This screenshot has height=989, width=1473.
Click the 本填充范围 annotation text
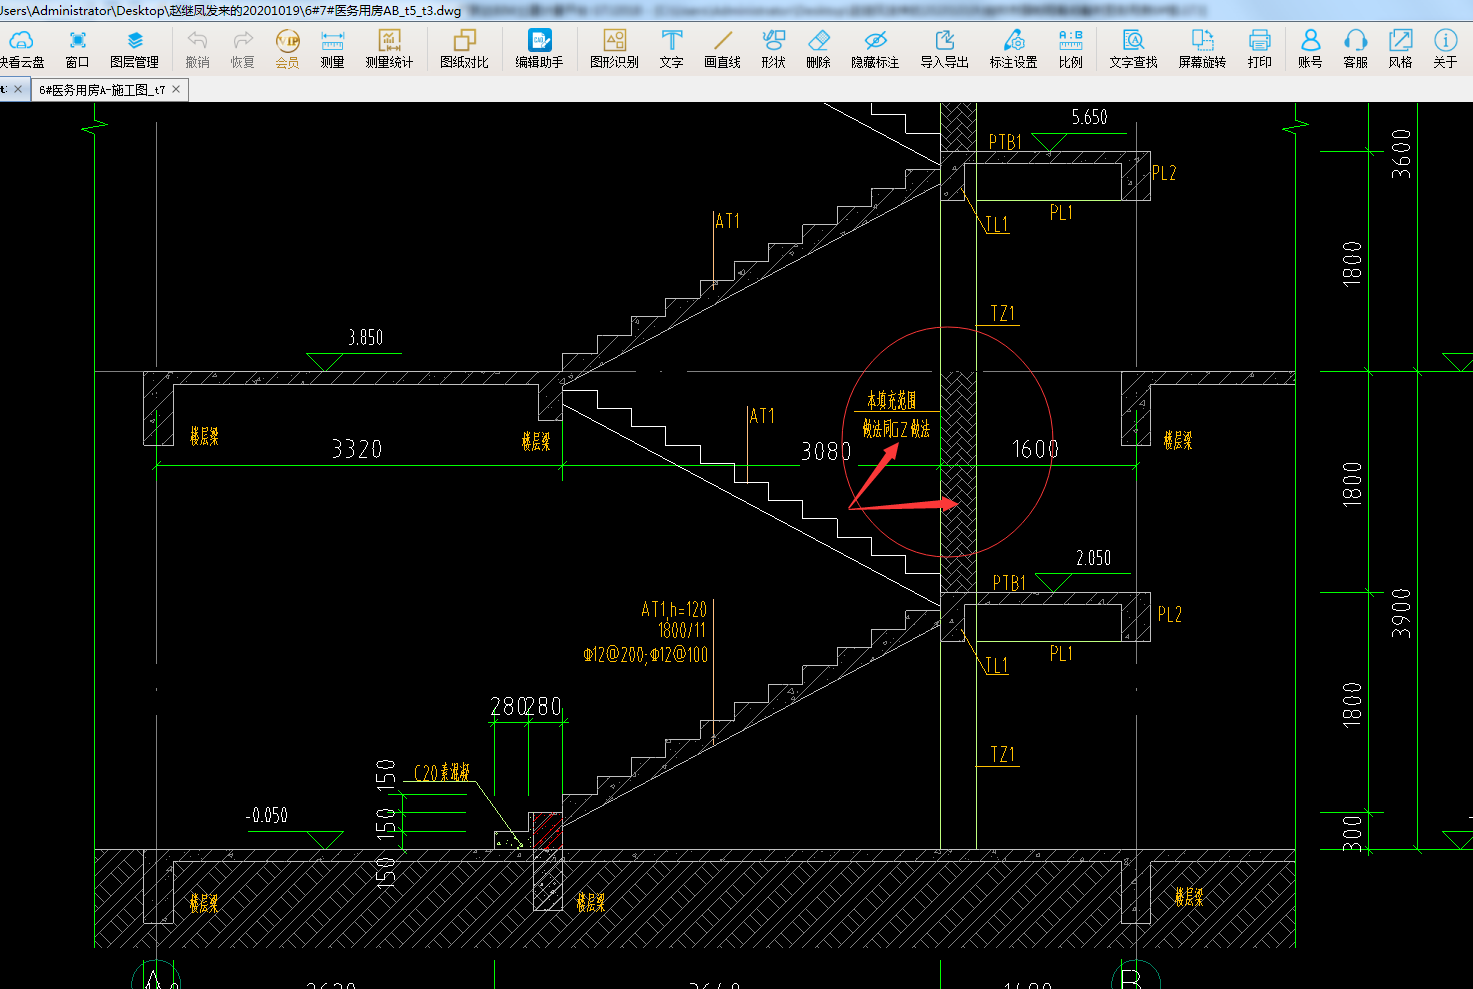coord(891,401)
